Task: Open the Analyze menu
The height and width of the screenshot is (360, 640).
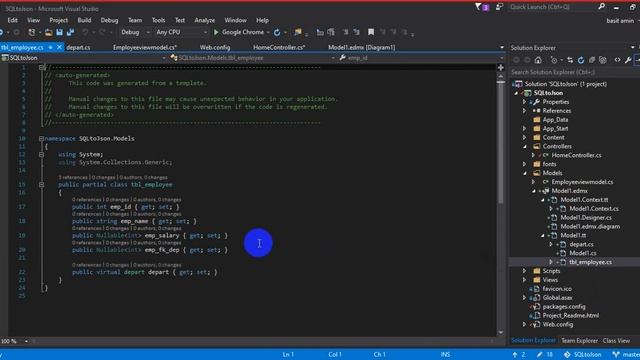Action: 204,20
